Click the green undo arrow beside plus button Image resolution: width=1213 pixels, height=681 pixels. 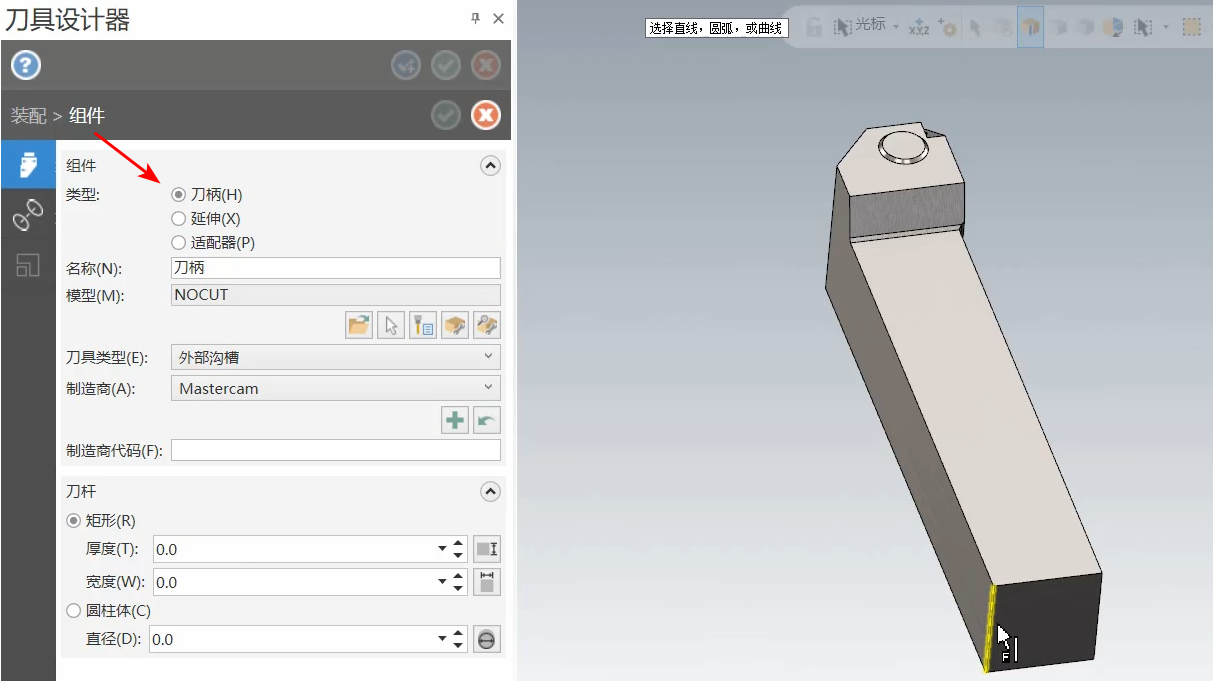point(487,420)
